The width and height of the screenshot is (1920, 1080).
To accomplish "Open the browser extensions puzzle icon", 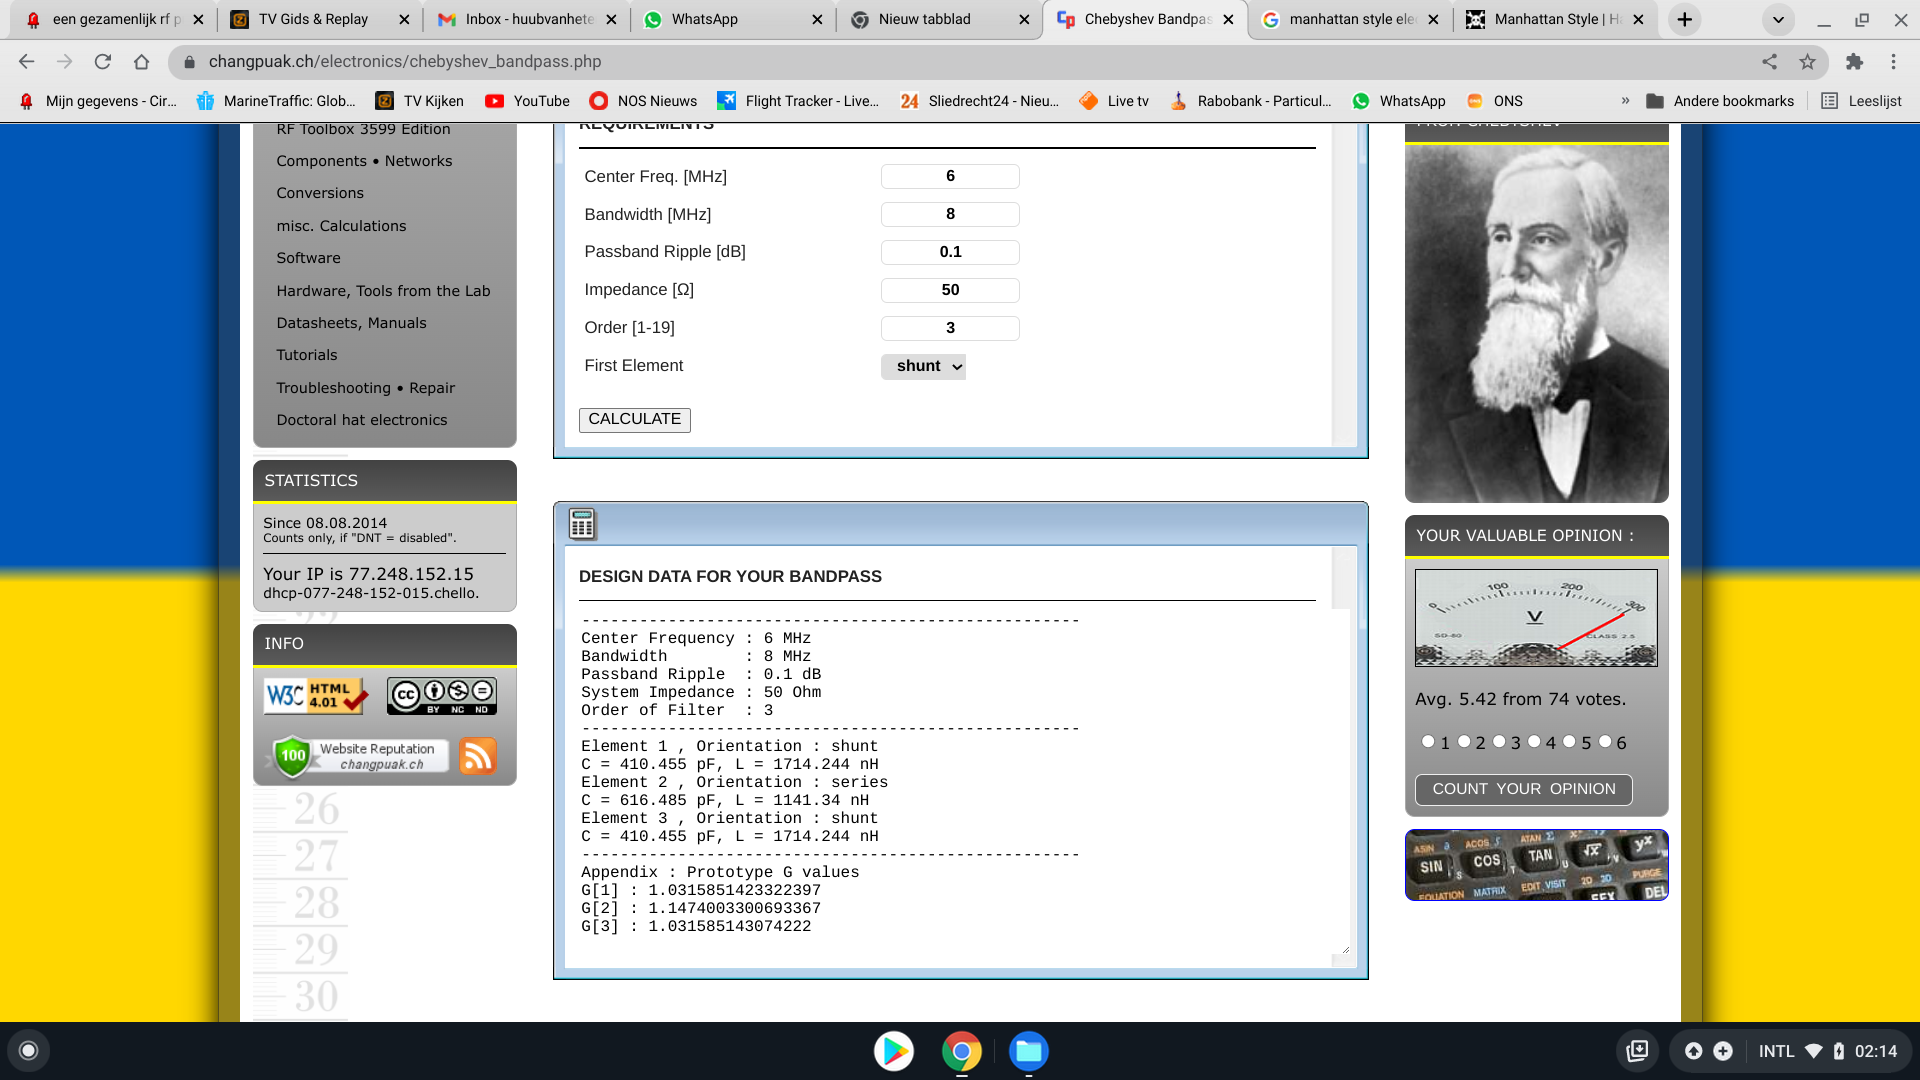I will 1854,62.
